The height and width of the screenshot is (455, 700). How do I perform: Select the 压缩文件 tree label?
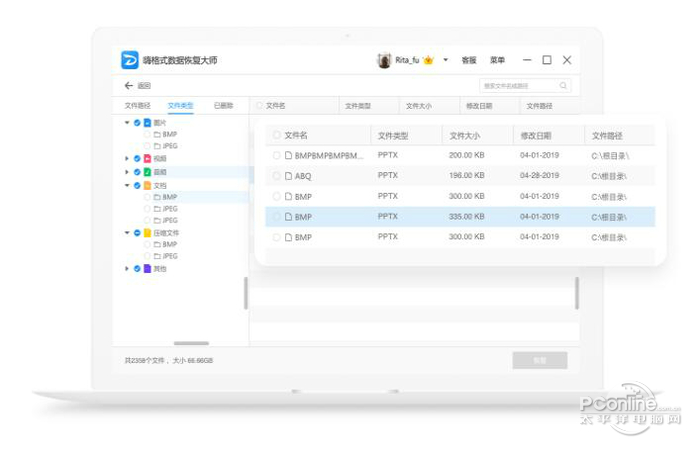click(166, 233)
